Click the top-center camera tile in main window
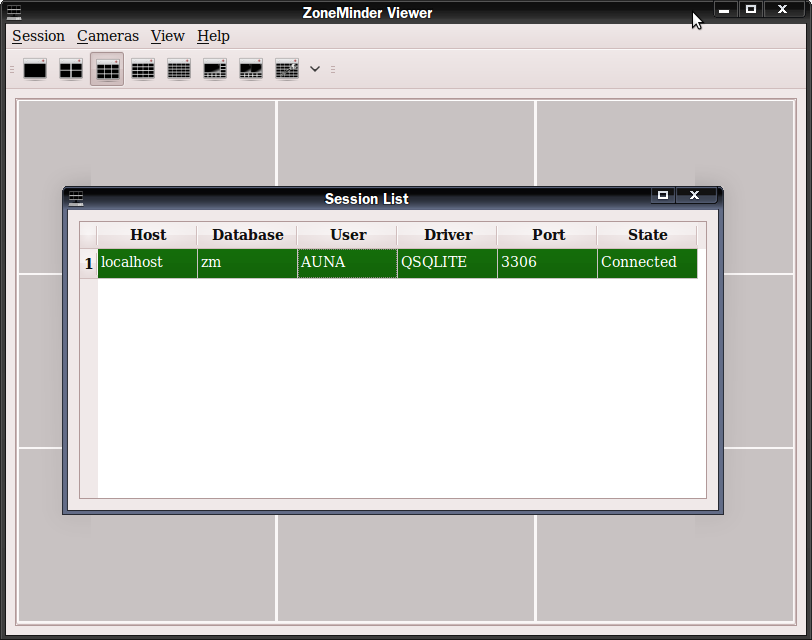The width and height of the screenshot is (812, 640). click(x=406, y=143)
